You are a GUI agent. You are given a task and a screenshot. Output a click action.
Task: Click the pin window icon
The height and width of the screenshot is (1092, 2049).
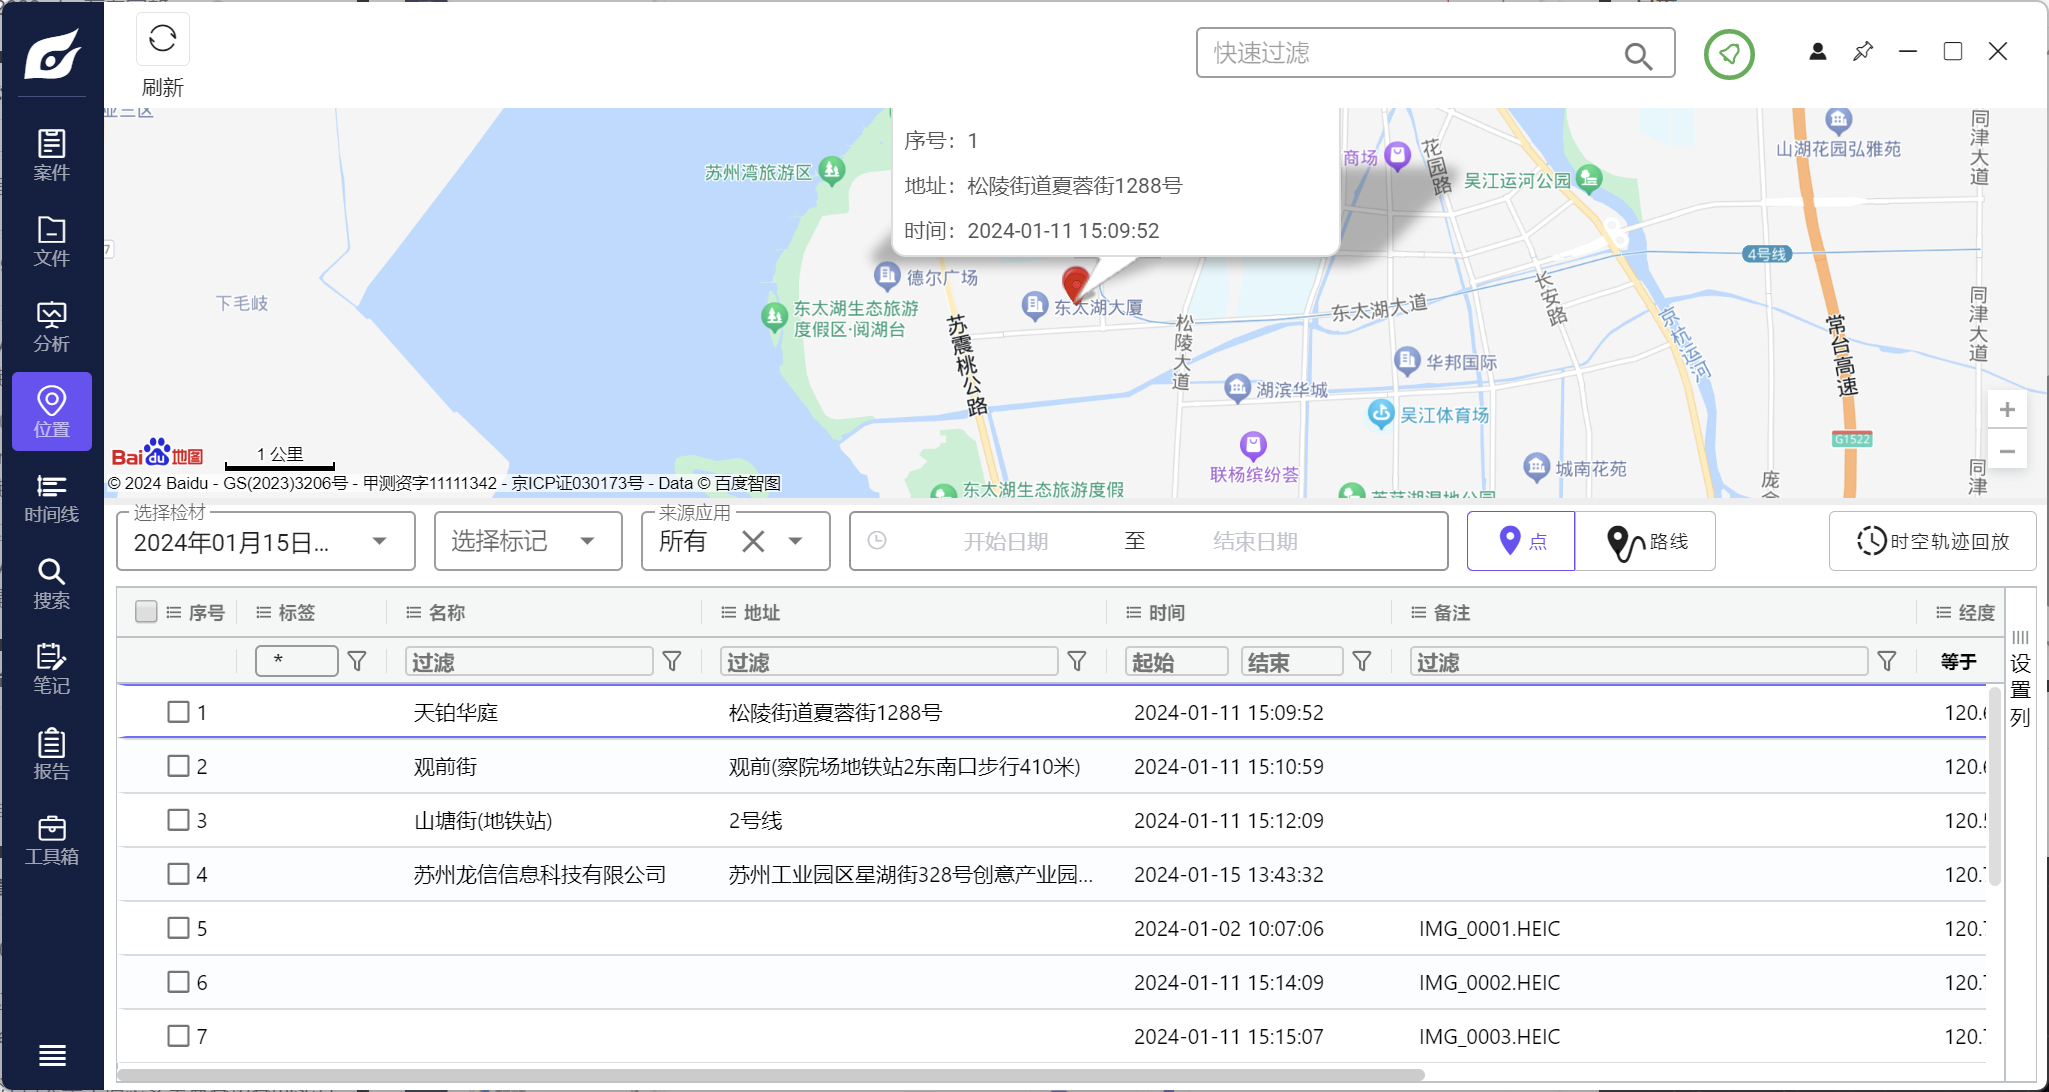1863,51
